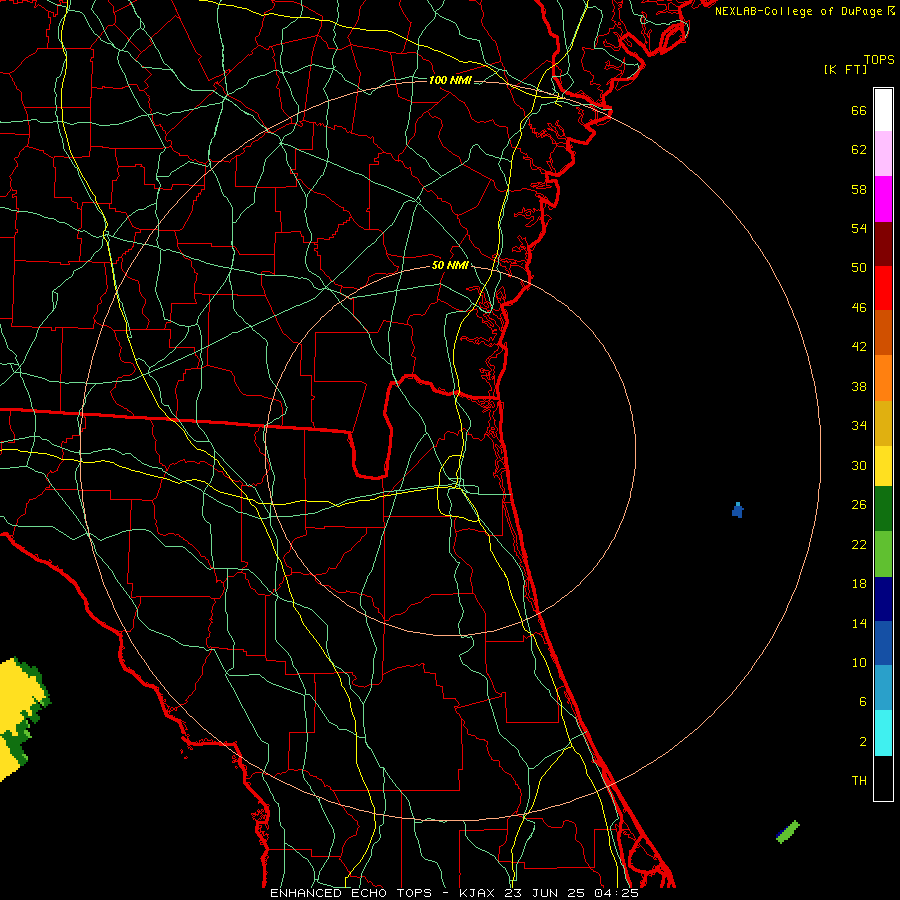Image resolution: width=900 pixels, height=900 pixels.
Task: Click the "62" legend value label
Action: [x=859, y=150]
